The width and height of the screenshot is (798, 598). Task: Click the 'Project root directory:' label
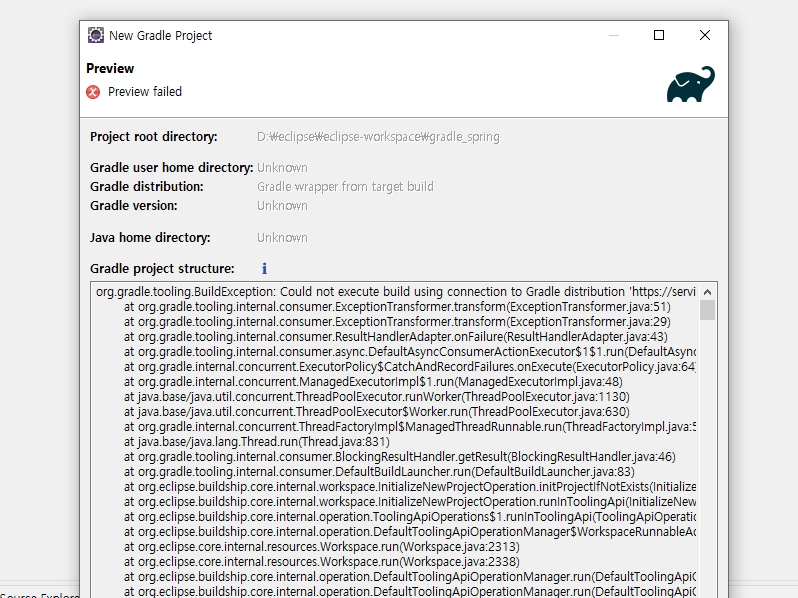pos(154,137)
